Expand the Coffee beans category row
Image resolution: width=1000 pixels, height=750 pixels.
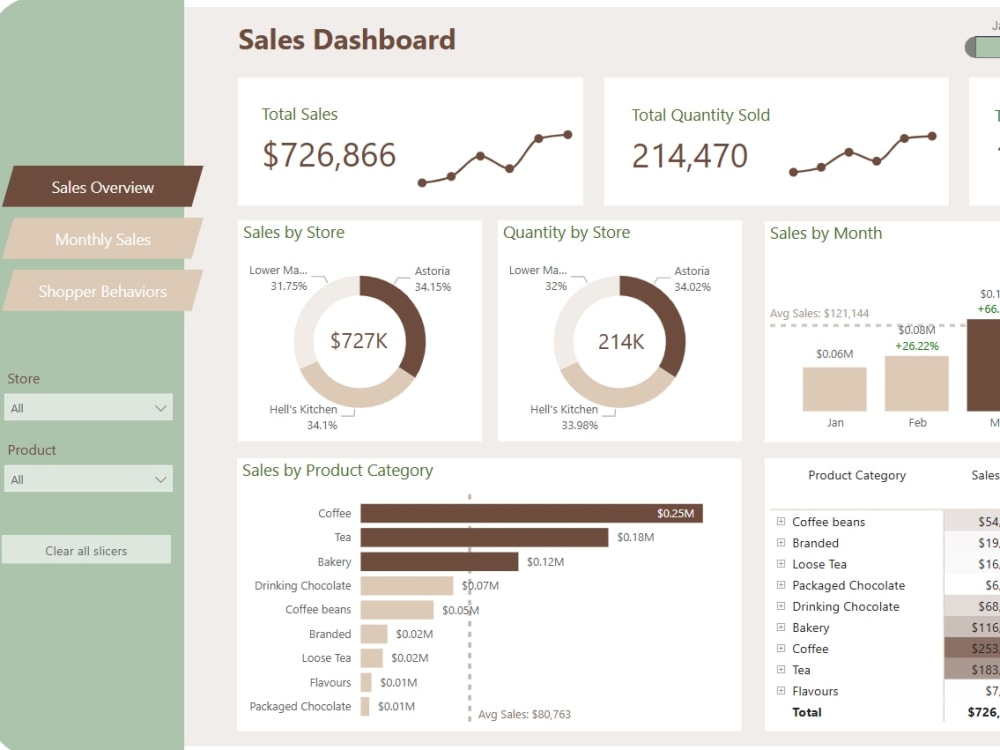(x=781, y=521)
